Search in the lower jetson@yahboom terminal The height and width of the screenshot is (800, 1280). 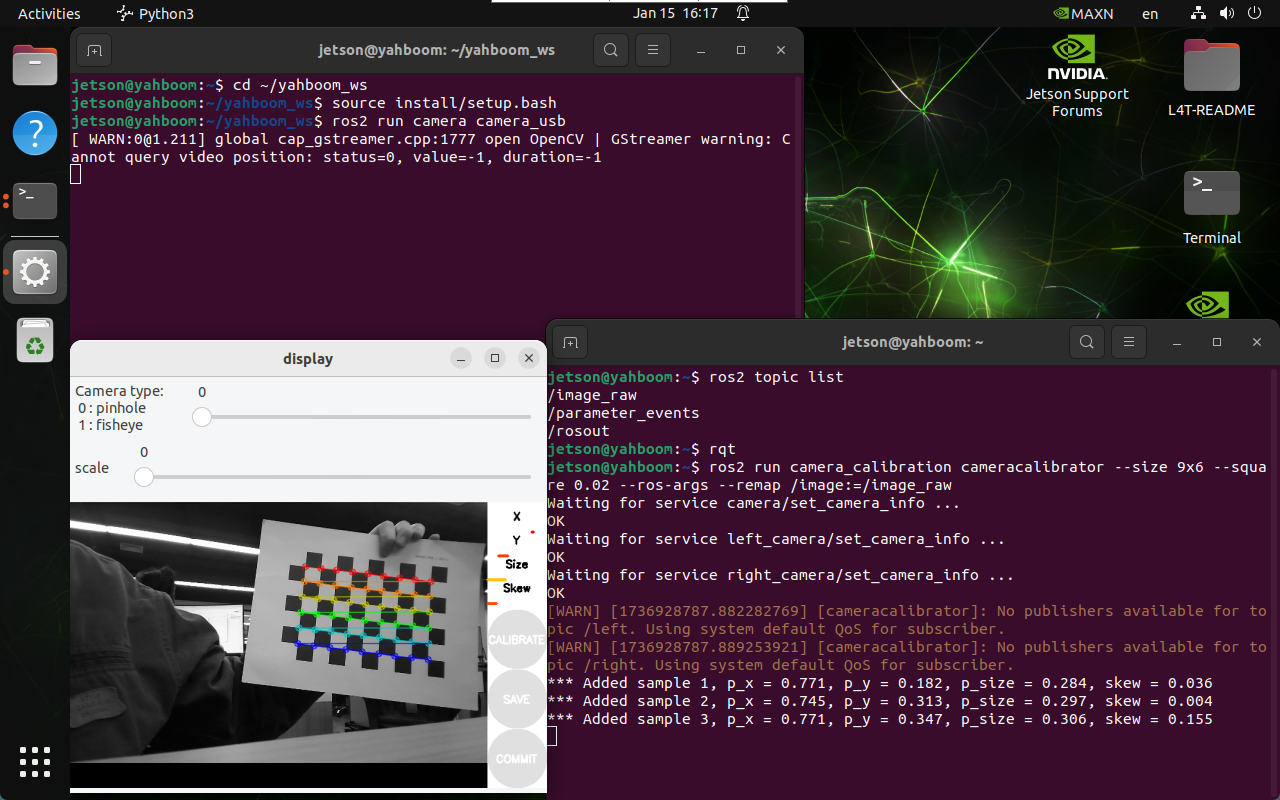[x=1086, y=342]
